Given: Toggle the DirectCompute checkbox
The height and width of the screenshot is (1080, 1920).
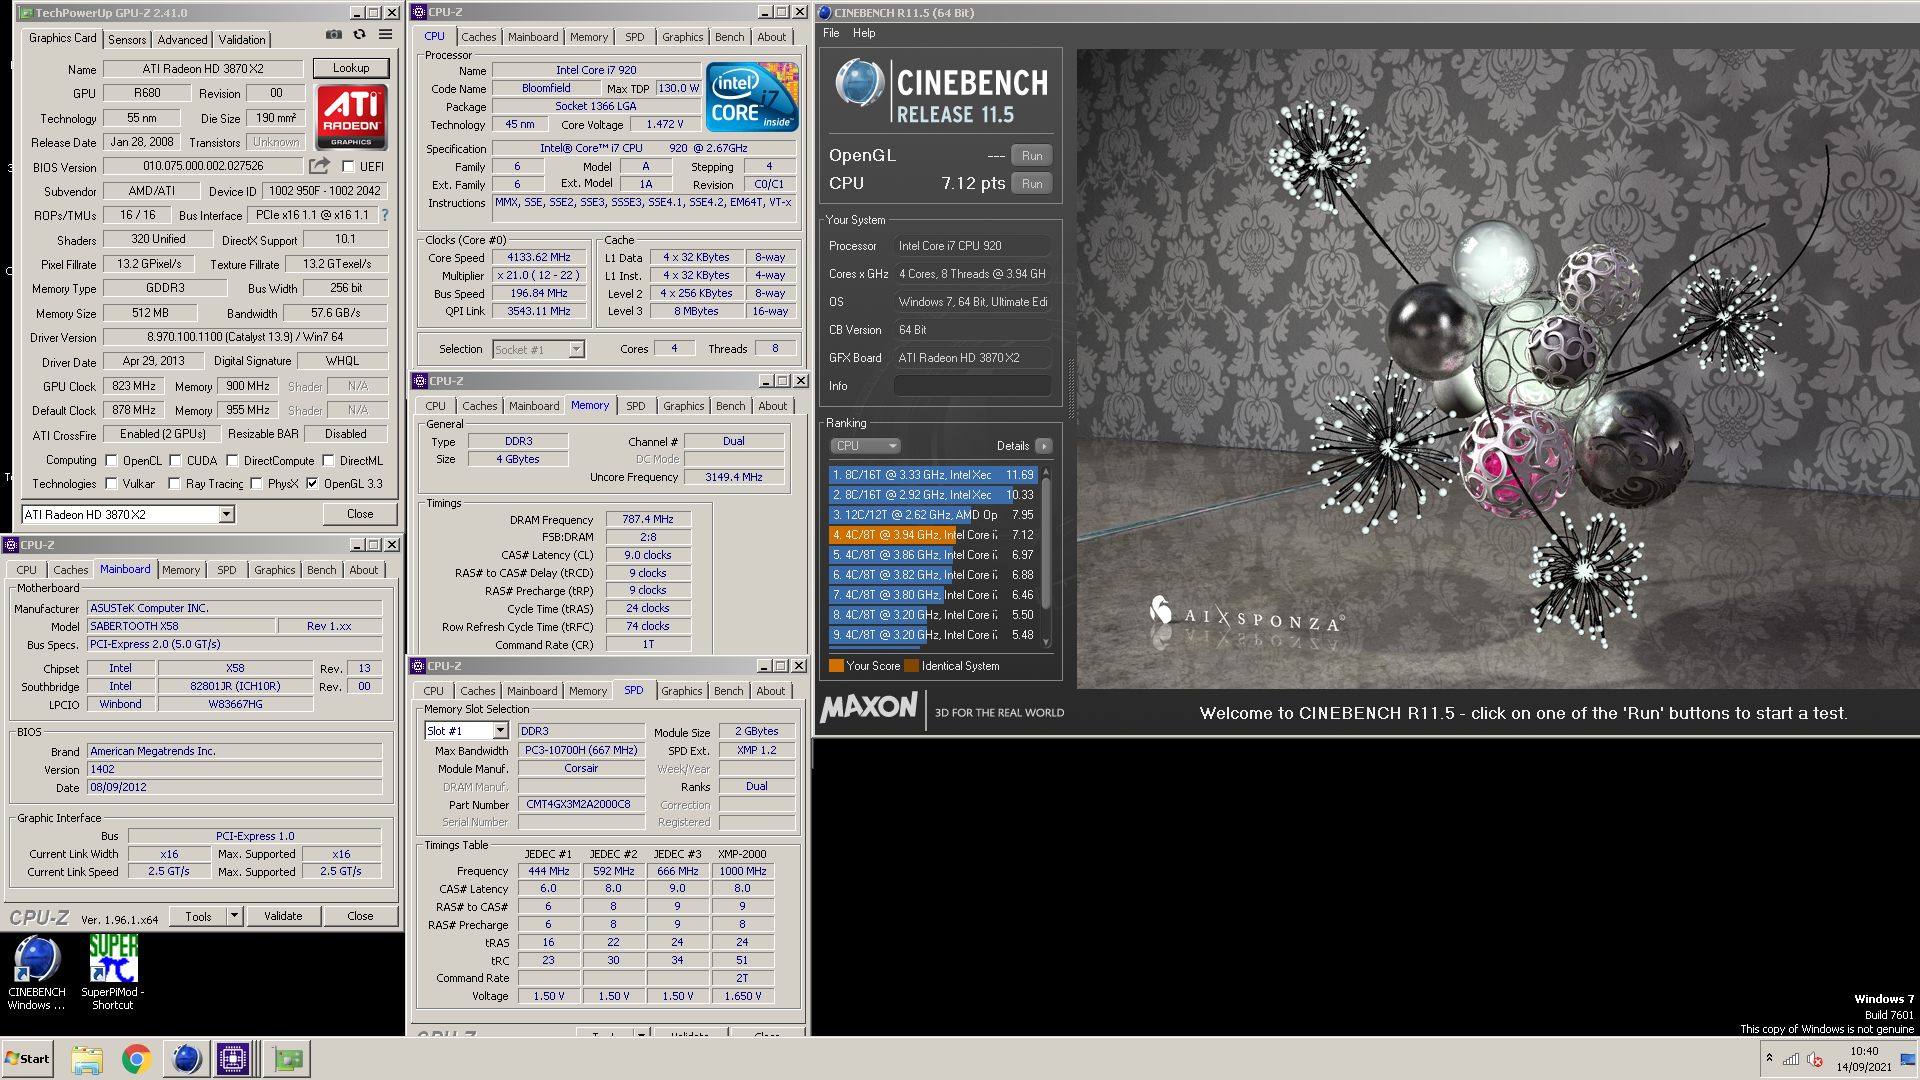Looking at the screenshot, I should [232, 461].
